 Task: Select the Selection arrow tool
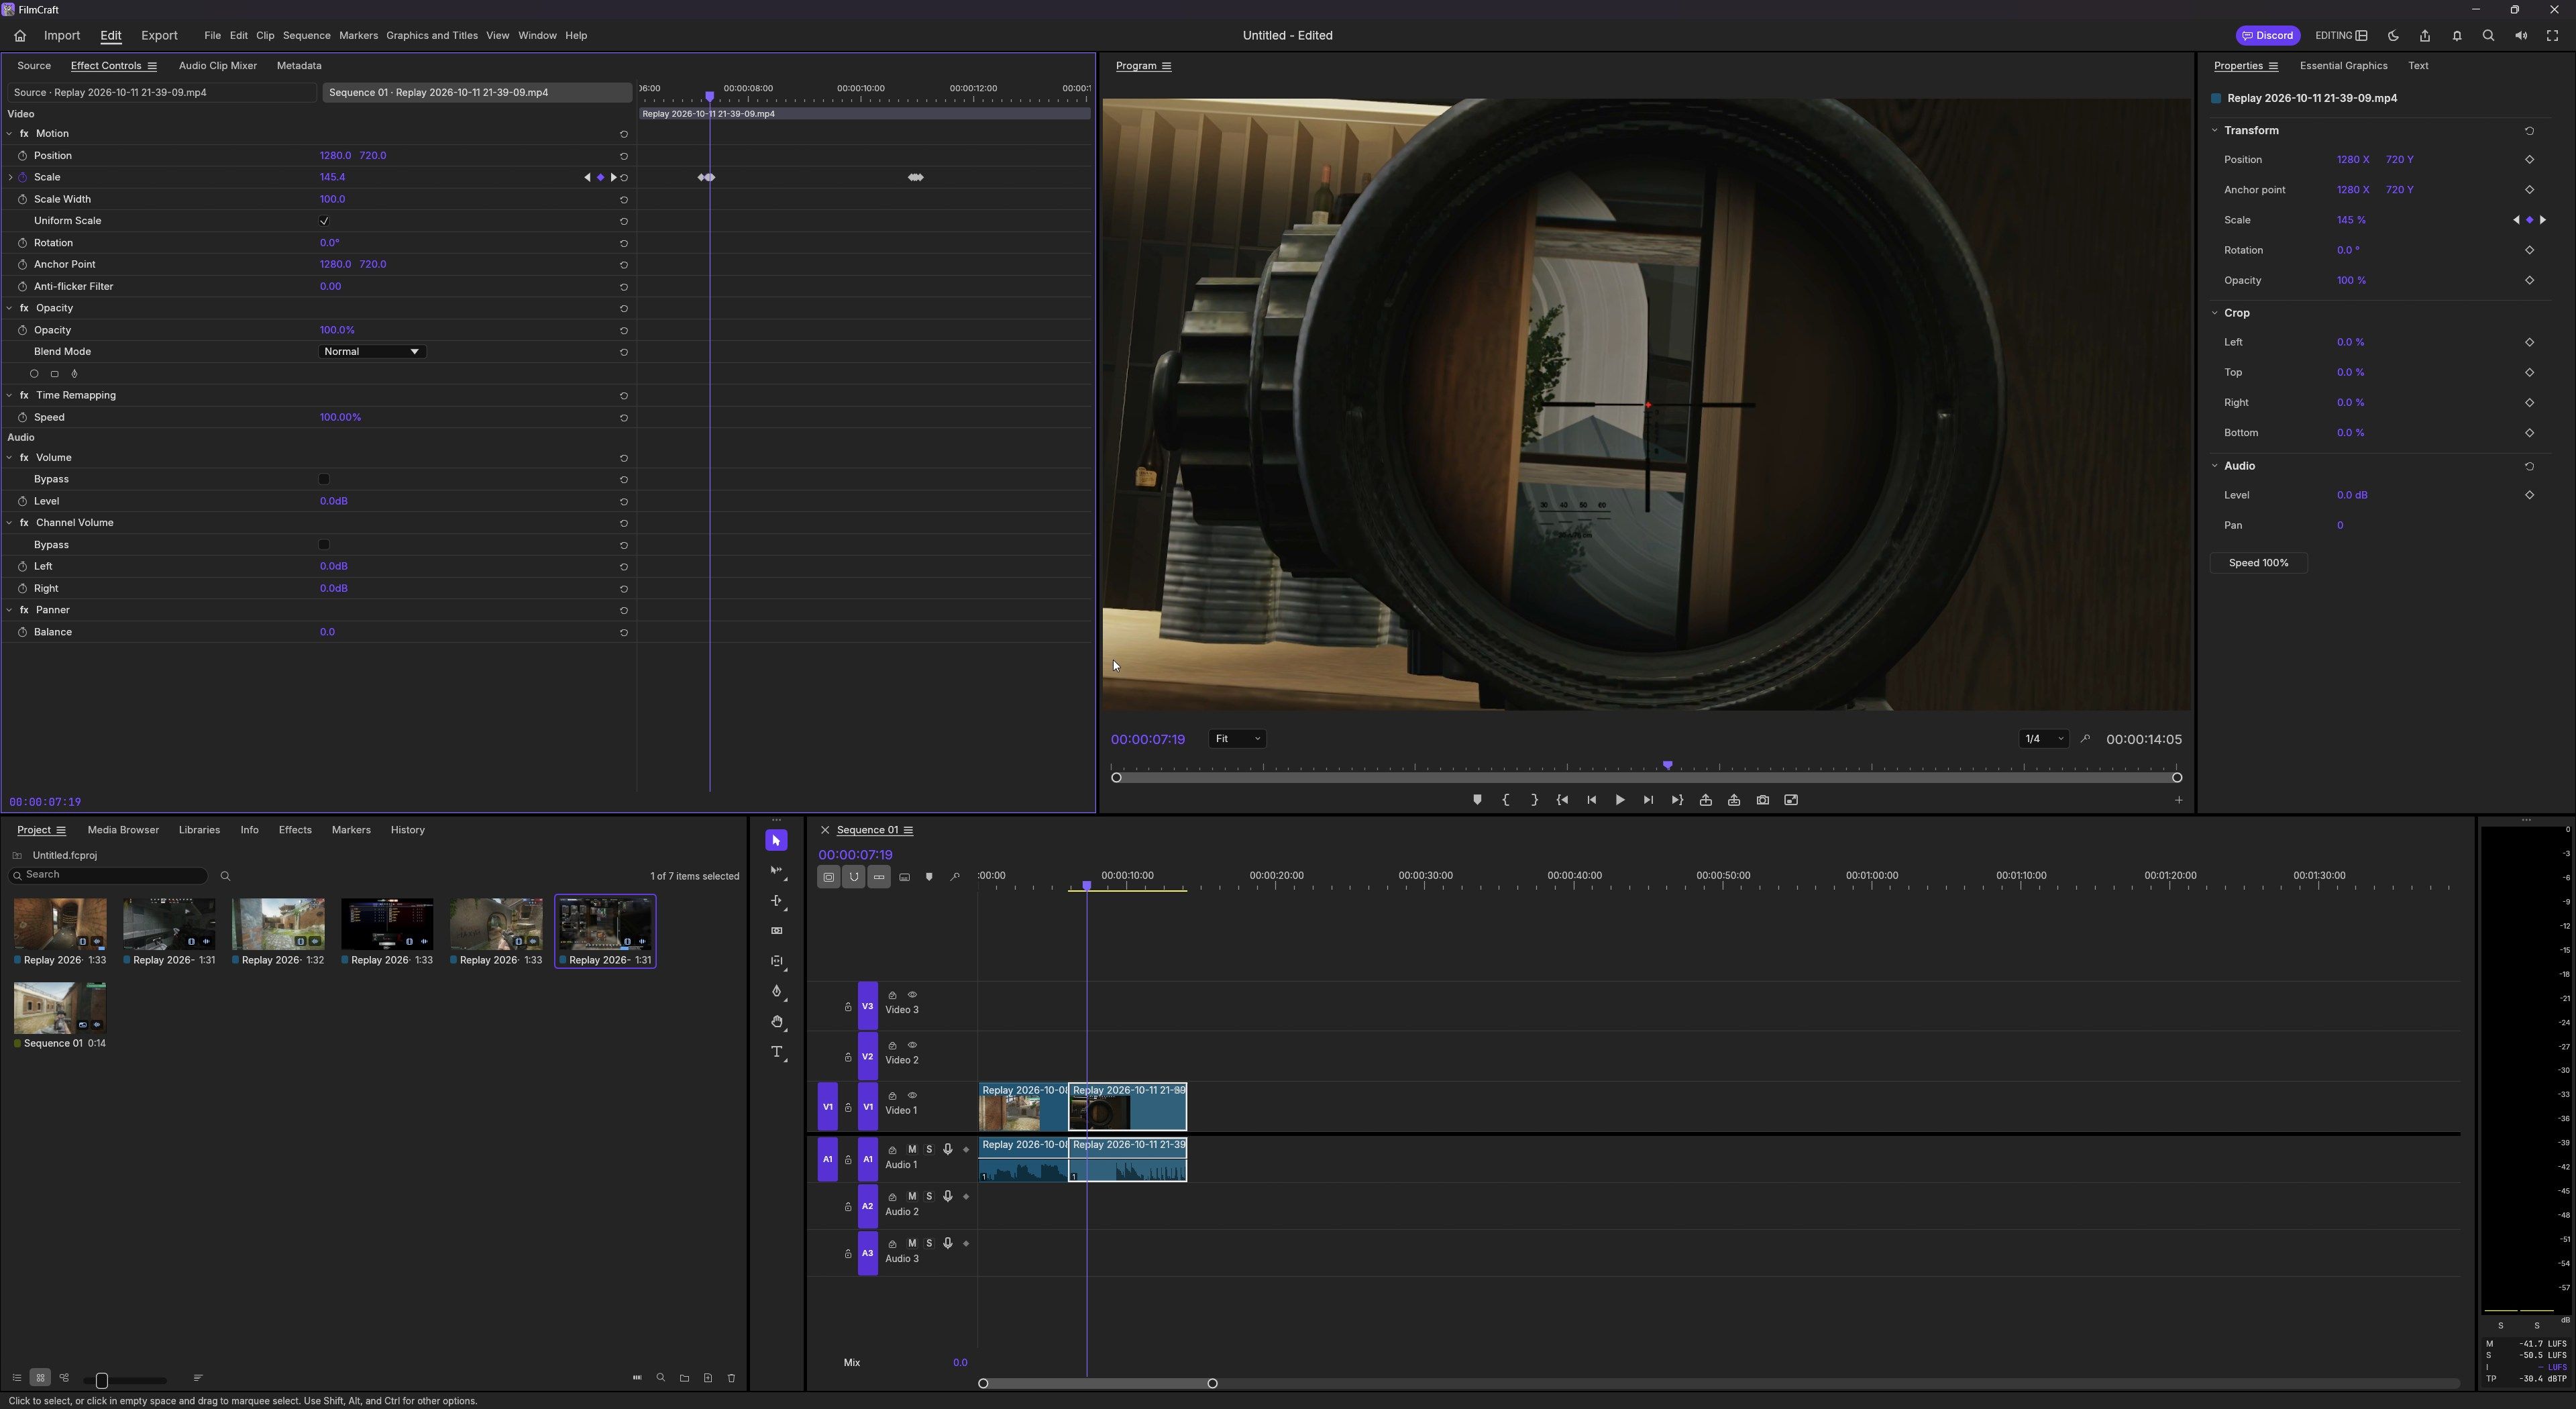[x=776, y=841]
